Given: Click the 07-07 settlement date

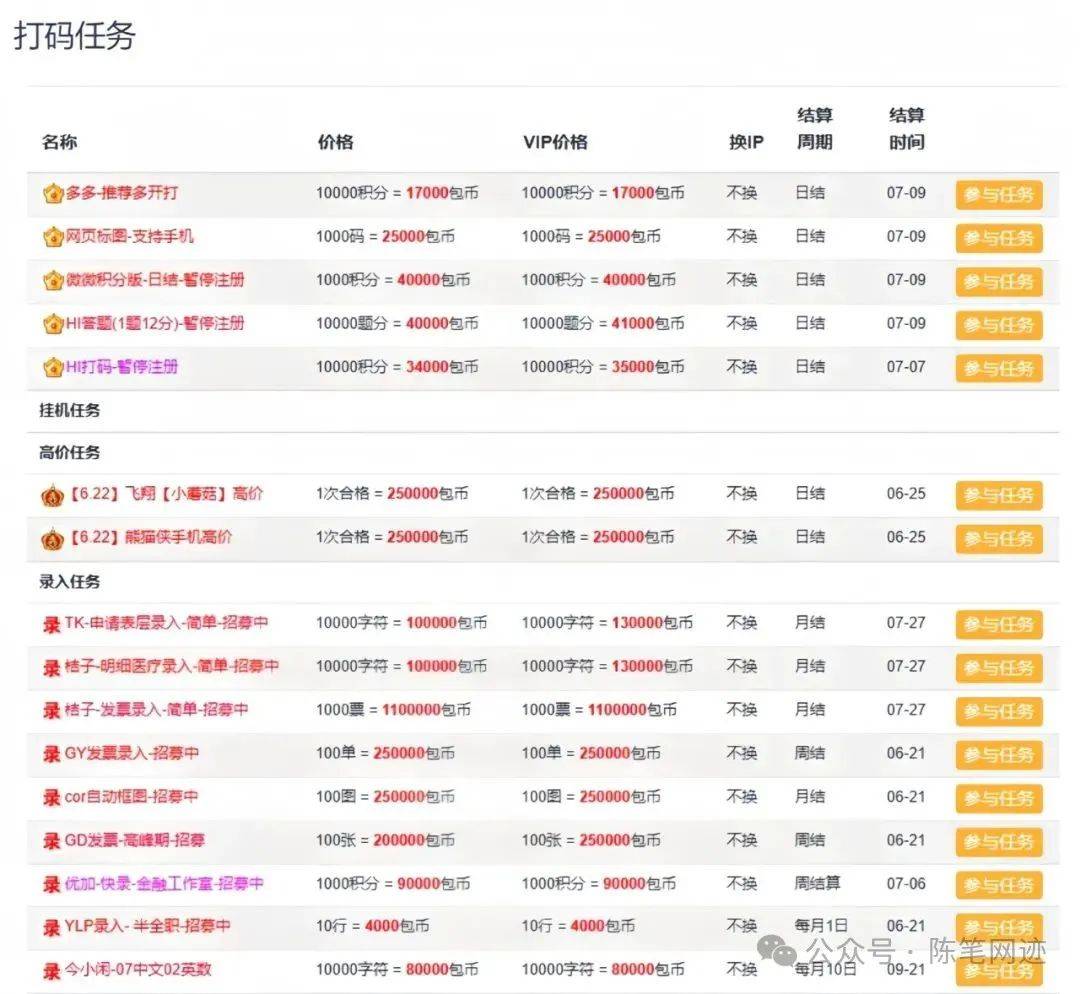Looking at the screenshot, I should pos(906,366).
